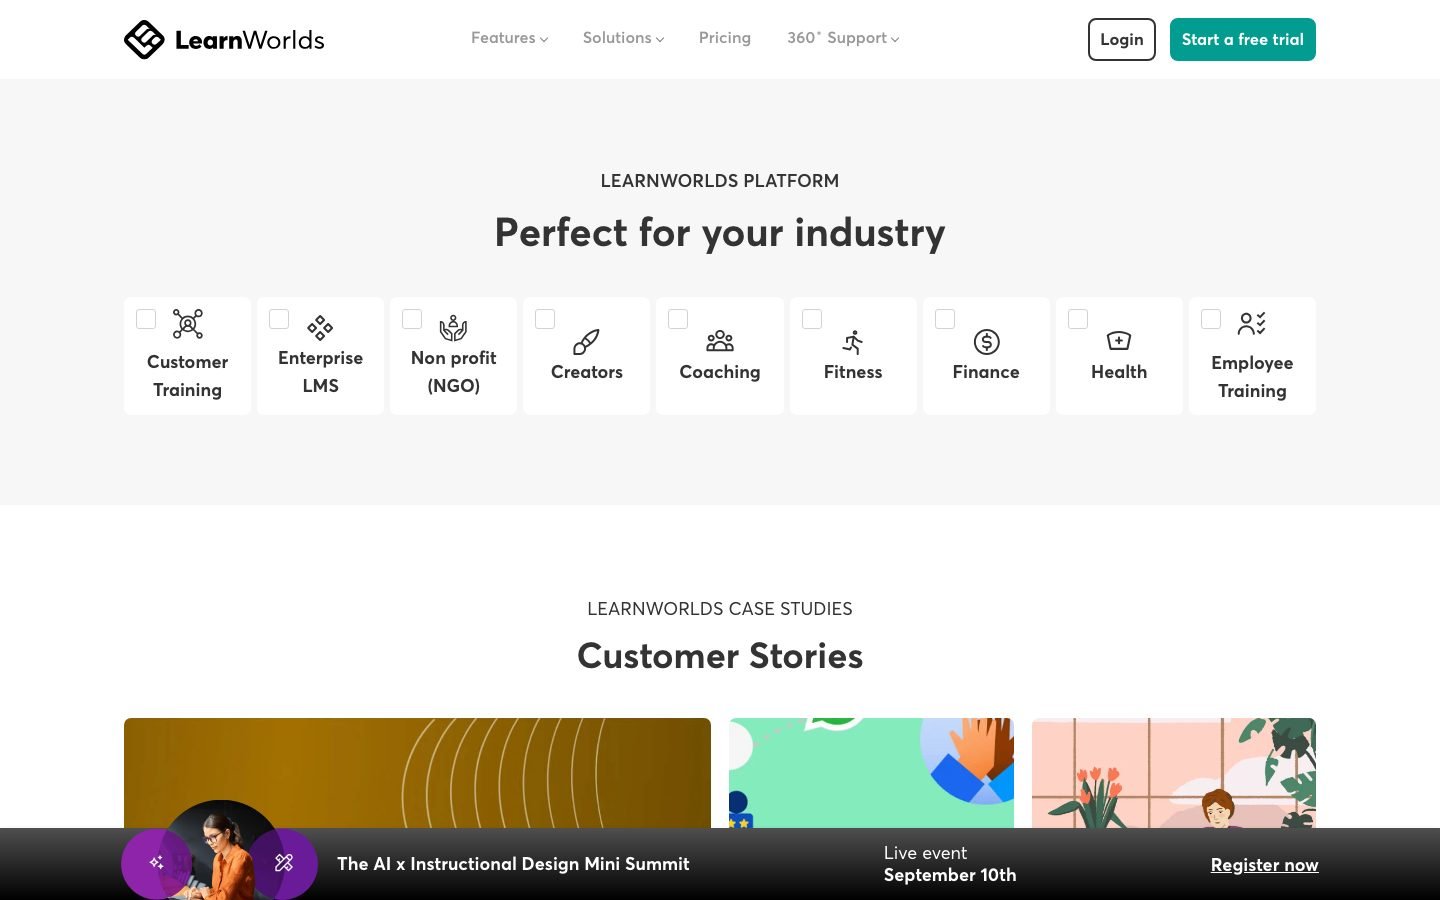Click Start a free trial button
1440x900 pixels.
(x=1243, y=39)
